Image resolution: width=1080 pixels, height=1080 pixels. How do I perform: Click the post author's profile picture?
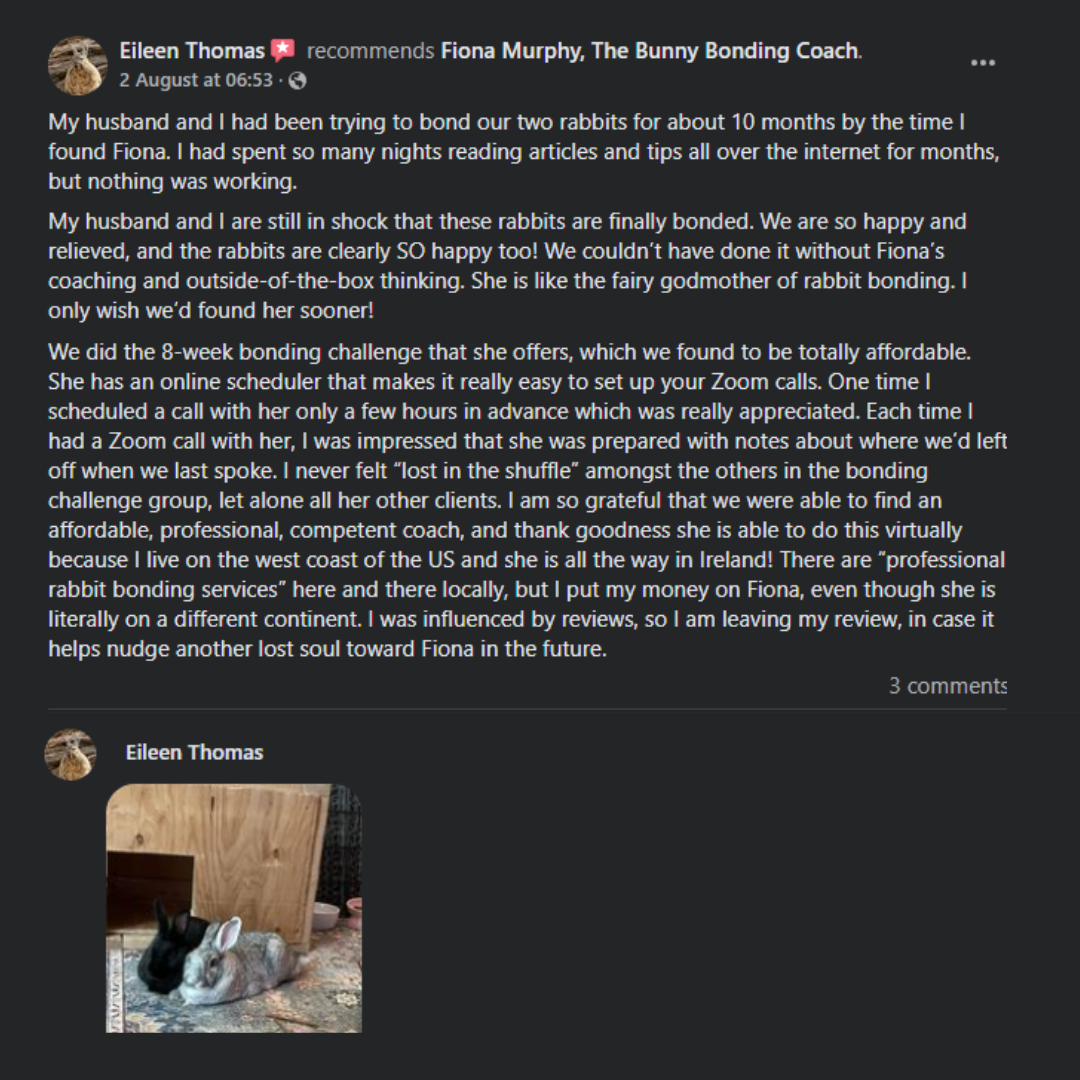(x=77, y=65)
